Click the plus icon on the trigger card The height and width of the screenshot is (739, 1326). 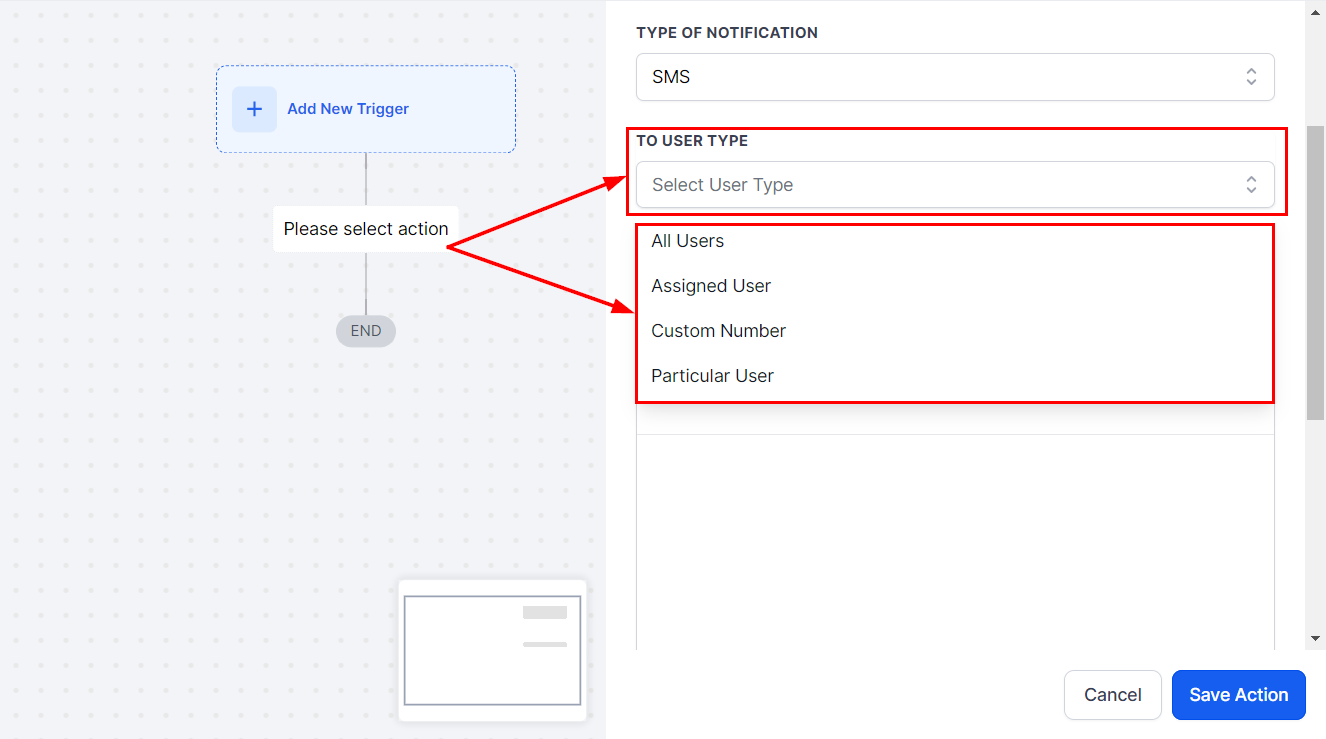254,109
